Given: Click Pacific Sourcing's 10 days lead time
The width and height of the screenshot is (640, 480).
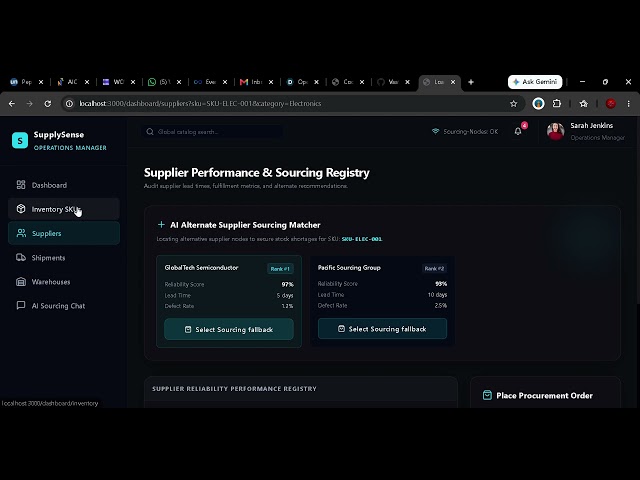Looking at the screenshot, I should [x=437, y=294].
